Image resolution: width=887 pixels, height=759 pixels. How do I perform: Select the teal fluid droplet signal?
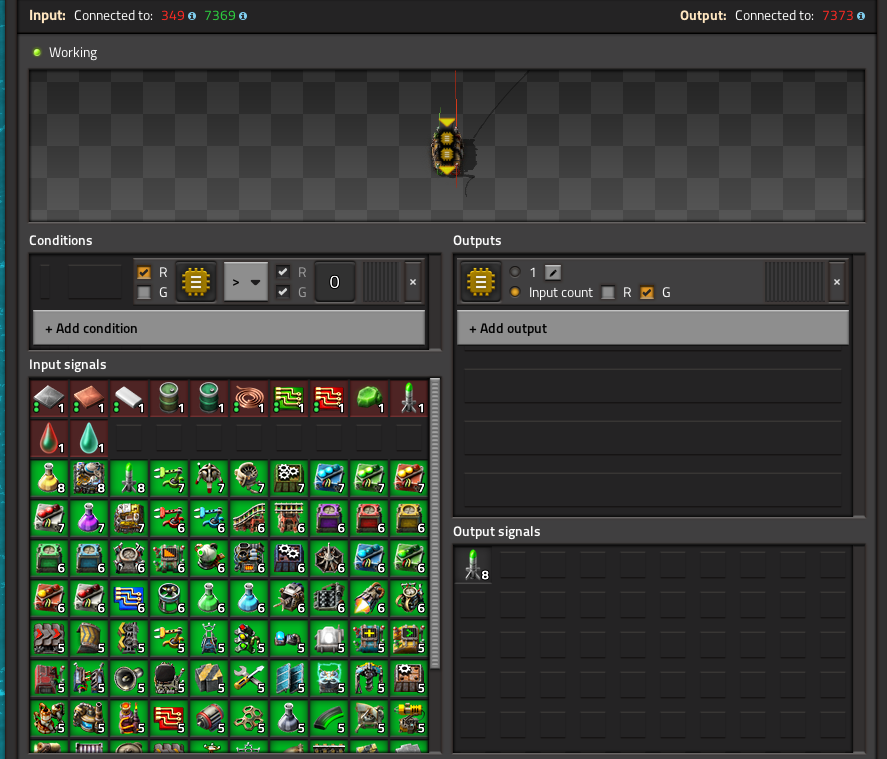pos(89,438)
